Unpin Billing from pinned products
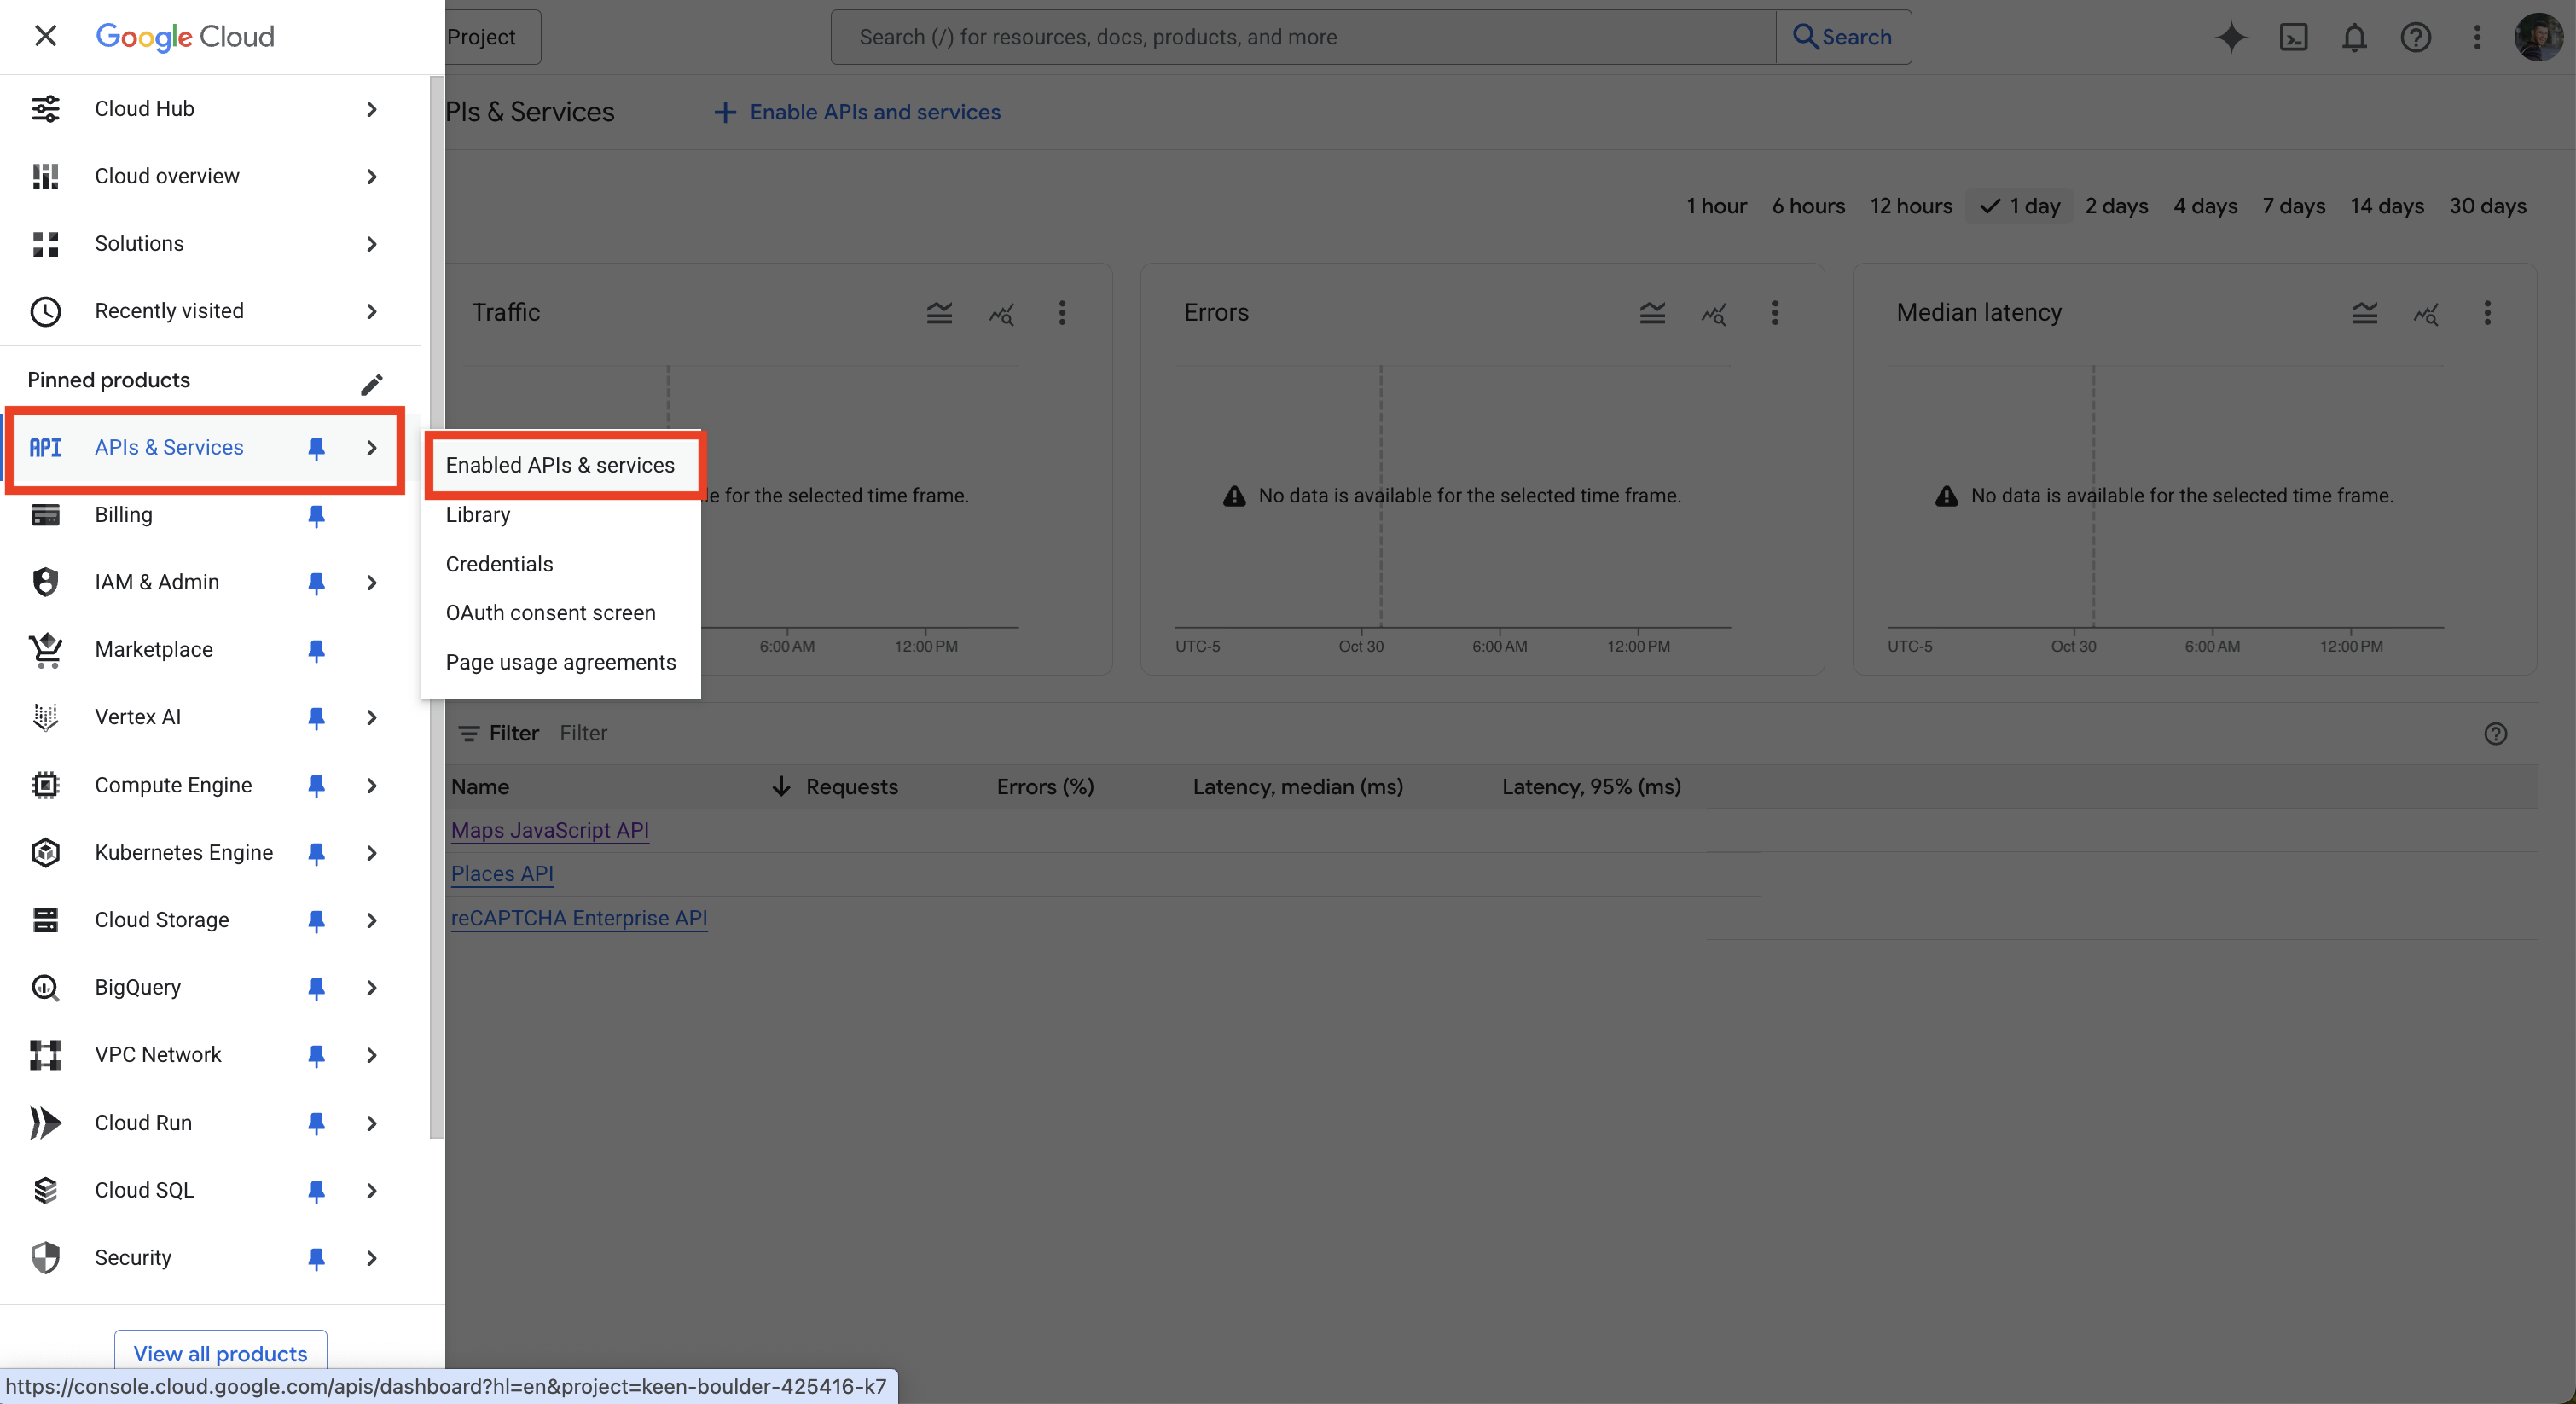Viewport: 2576px width, 1404px height. (316, 515)
